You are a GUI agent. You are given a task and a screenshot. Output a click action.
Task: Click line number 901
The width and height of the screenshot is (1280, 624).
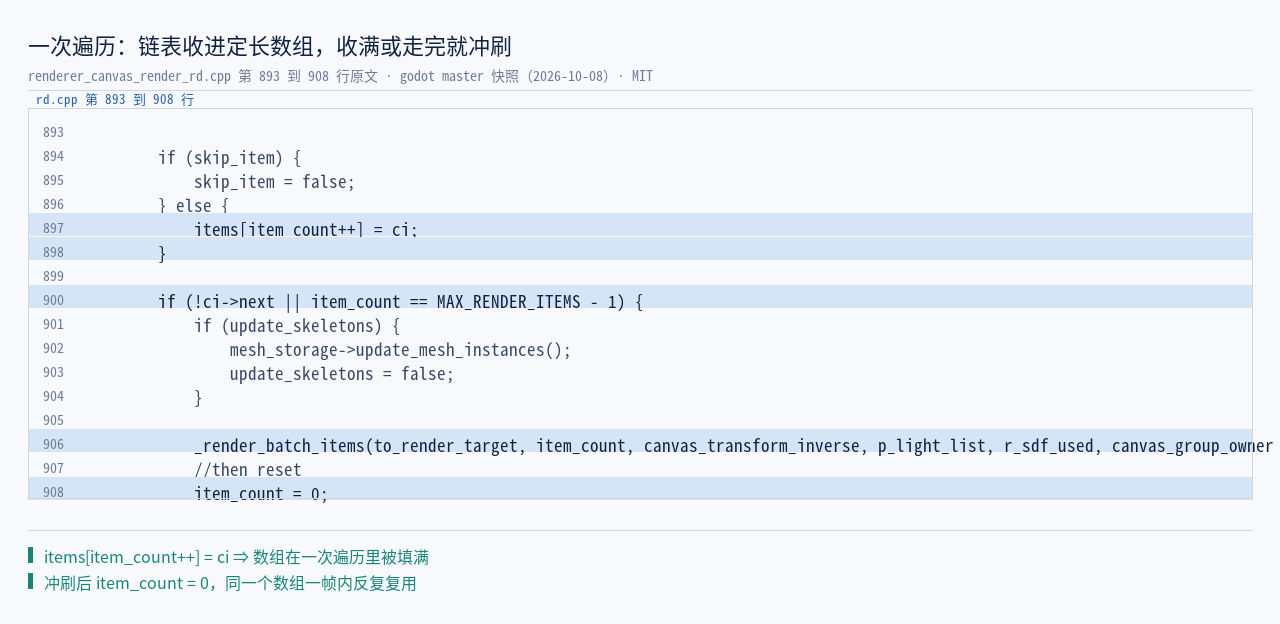53,325
